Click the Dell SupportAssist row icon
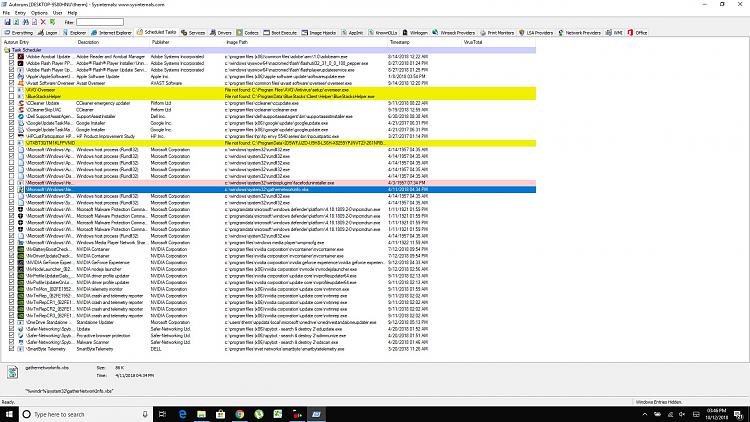The width and height of the screenshot is (750, 422). click(x=21, y=116)
